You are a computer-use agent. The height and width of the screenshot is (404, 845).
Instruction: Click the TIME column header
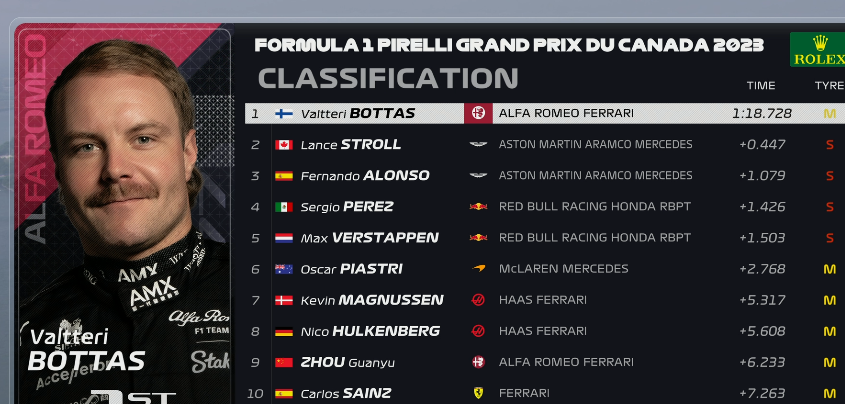point(761,86)
